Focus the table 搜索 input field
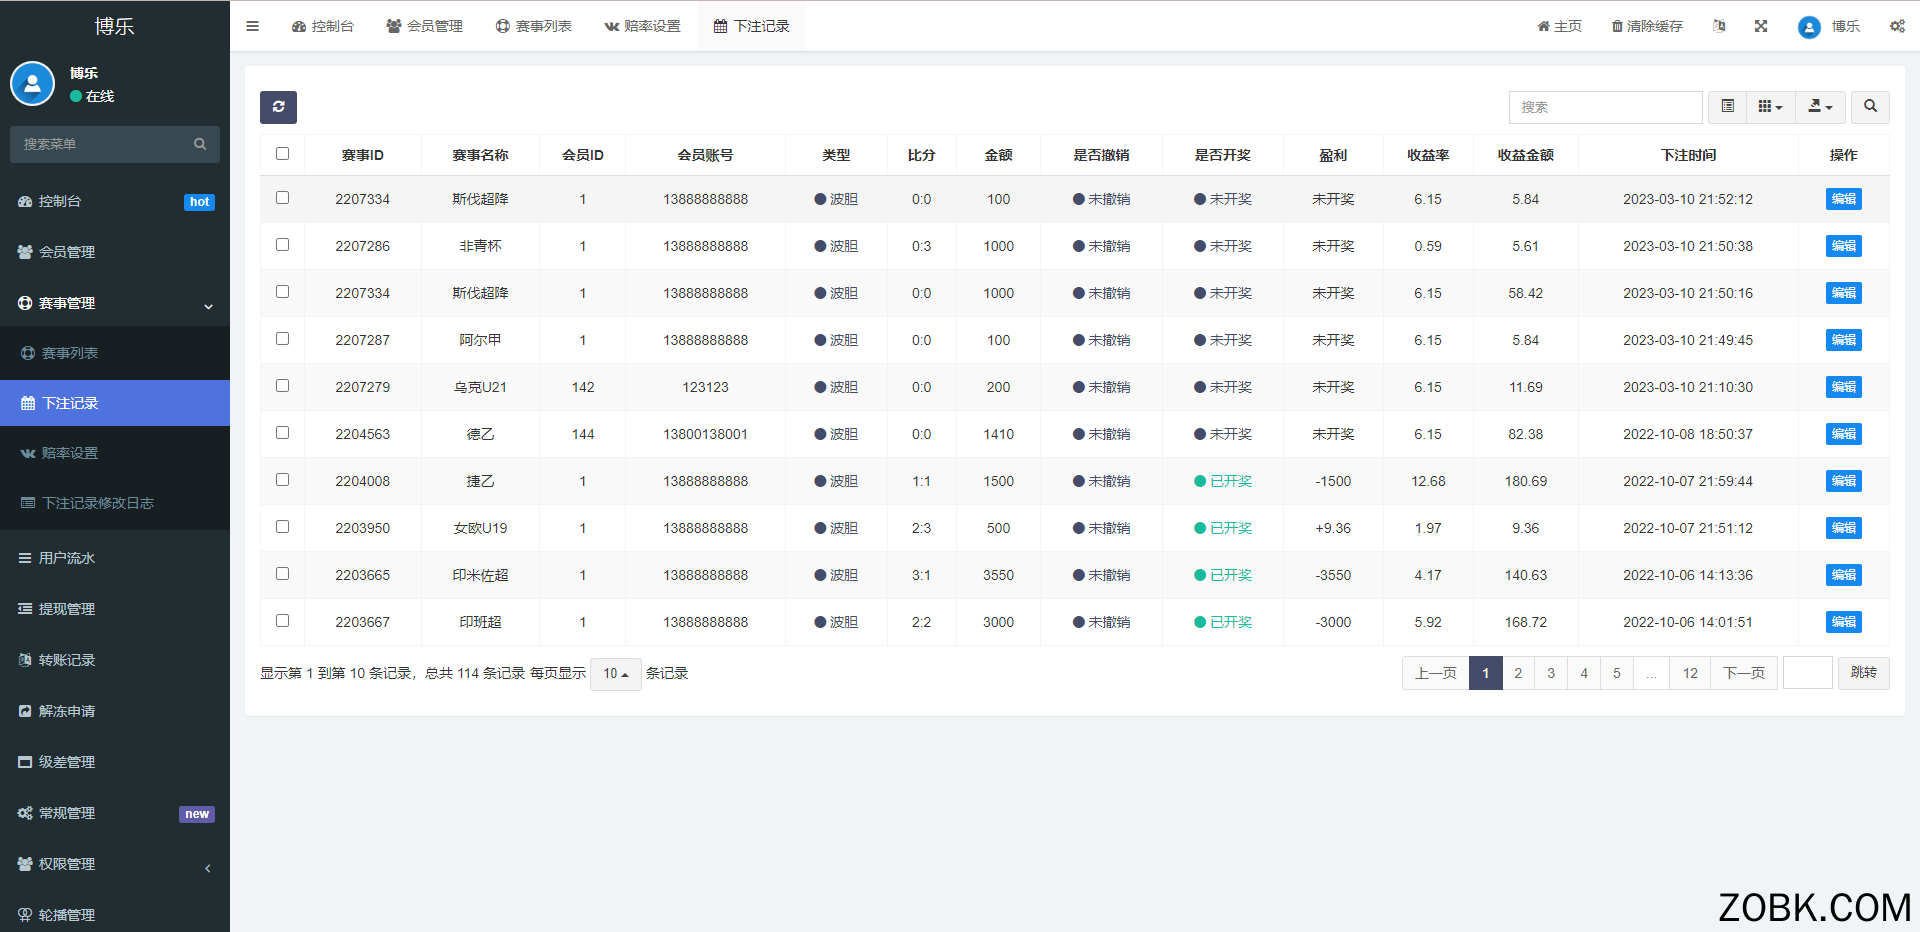Image resolution: width=1920 pixels, height=932 pixels. pyautogui.click(x=1606, y=107)
